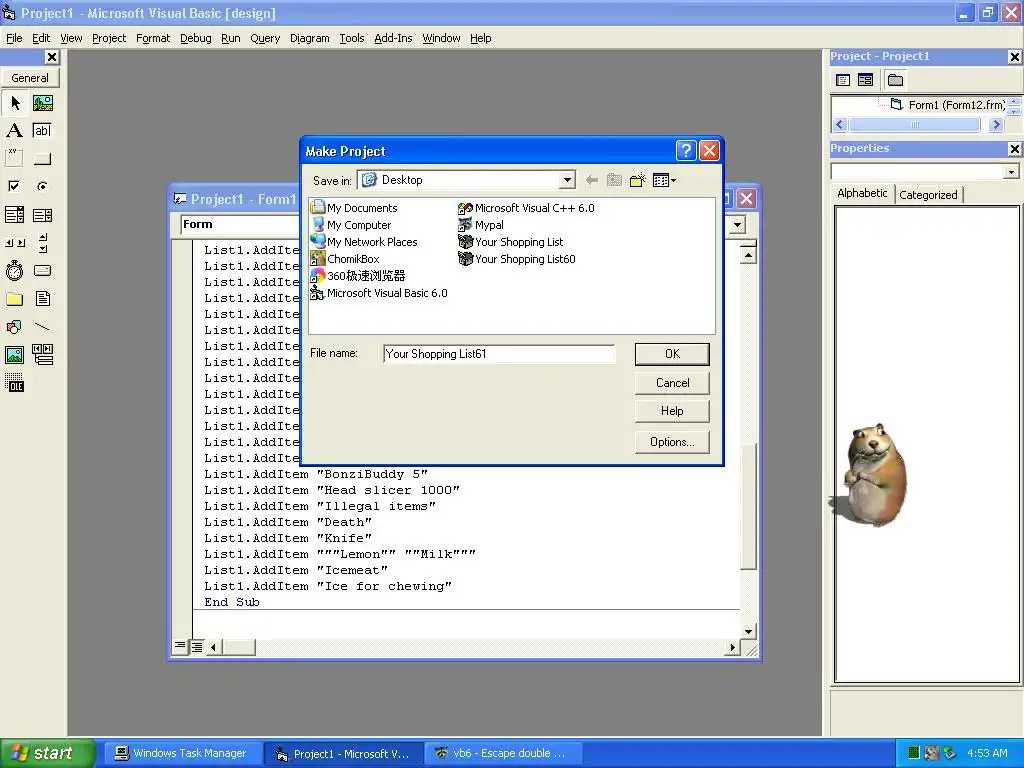The height and width of the screenshot is (768, 1024).
Task: Select the TextBox tool in toolbox
Action: coord(42,131)
